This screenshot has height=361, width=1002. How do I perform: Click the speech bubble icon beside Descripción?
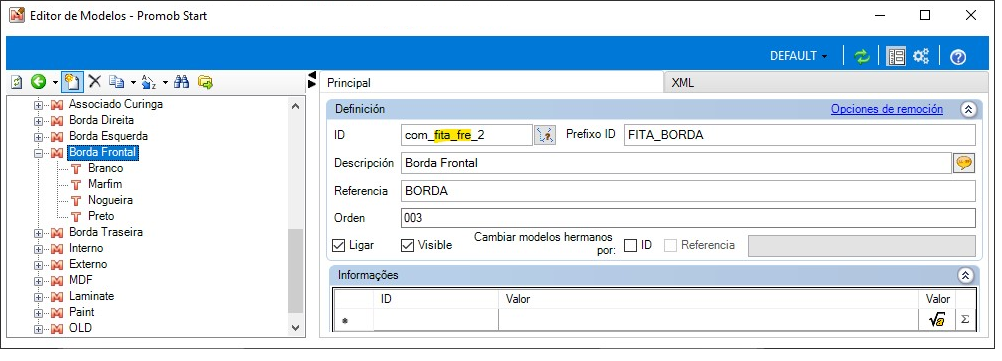pyautogui.click(x=964, y=163)
